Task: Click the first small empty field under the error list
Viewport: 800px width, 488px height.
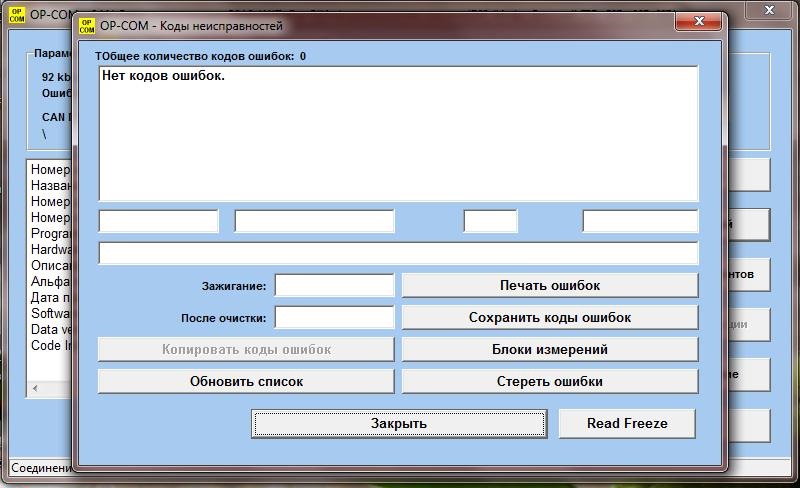Action: pos(159,222)
